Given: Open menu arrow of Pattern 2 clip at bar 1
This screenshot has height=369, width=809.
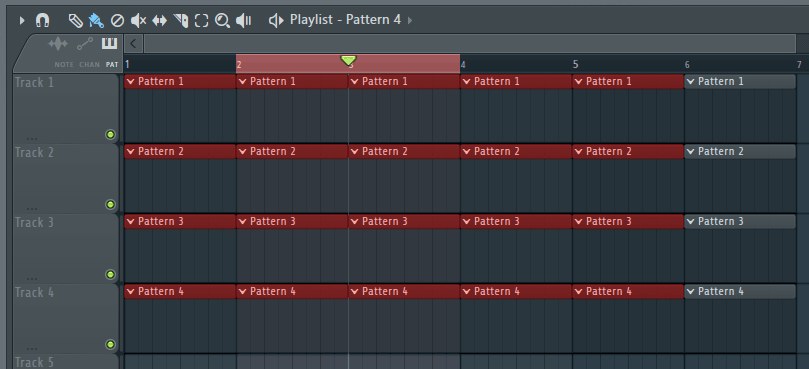Looking at the screenshot, I should click(131, 152).
